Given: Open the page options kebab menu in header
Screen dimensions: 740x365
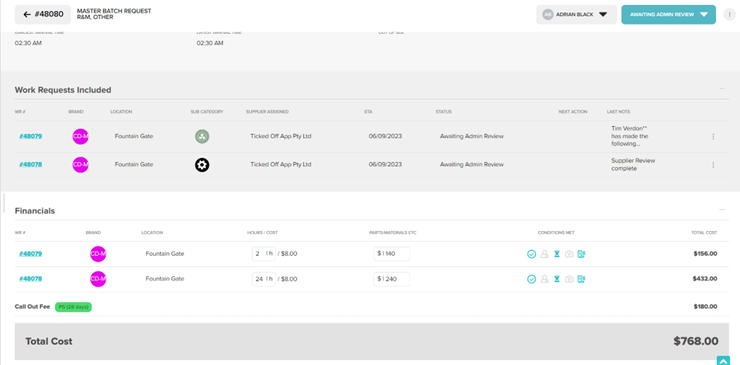Looking at the screenshot, I should (x=730, y=14).
